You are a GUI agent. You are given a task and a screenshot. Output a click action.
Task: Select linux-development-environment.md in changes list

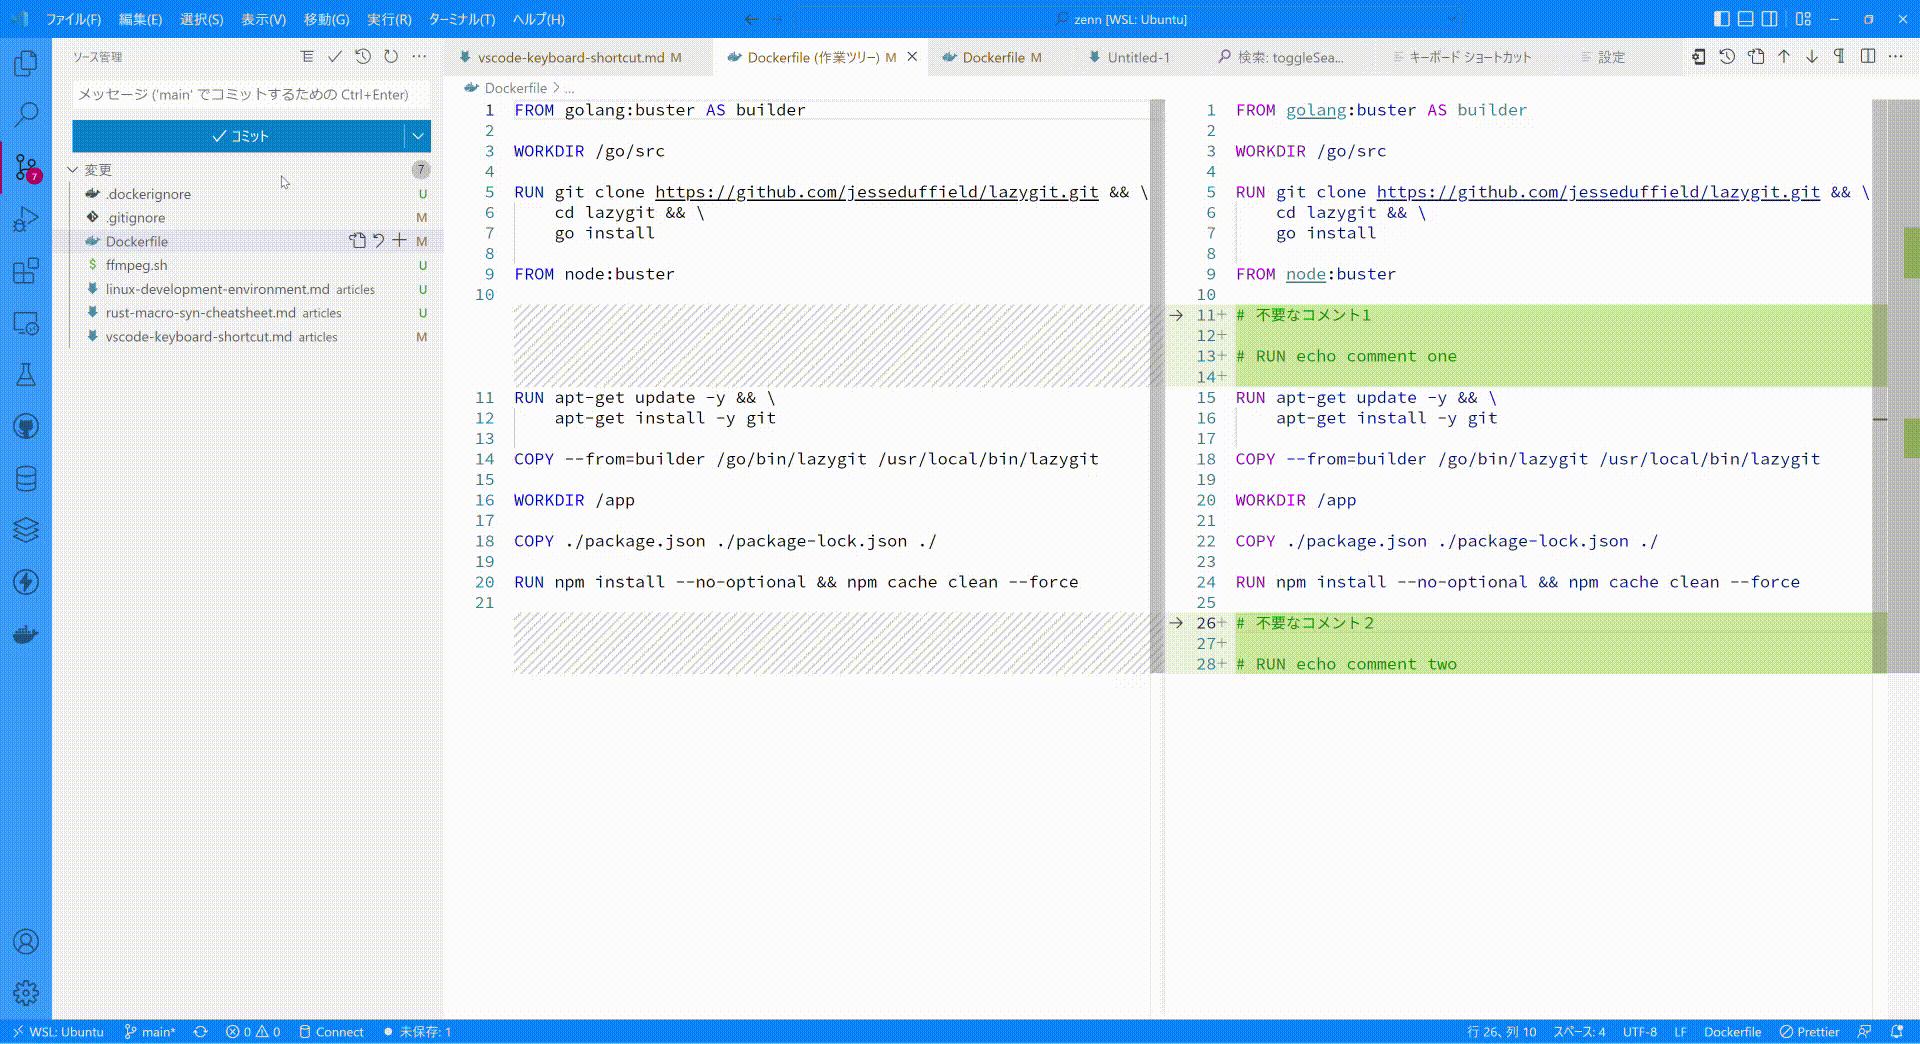click(250, 289)
